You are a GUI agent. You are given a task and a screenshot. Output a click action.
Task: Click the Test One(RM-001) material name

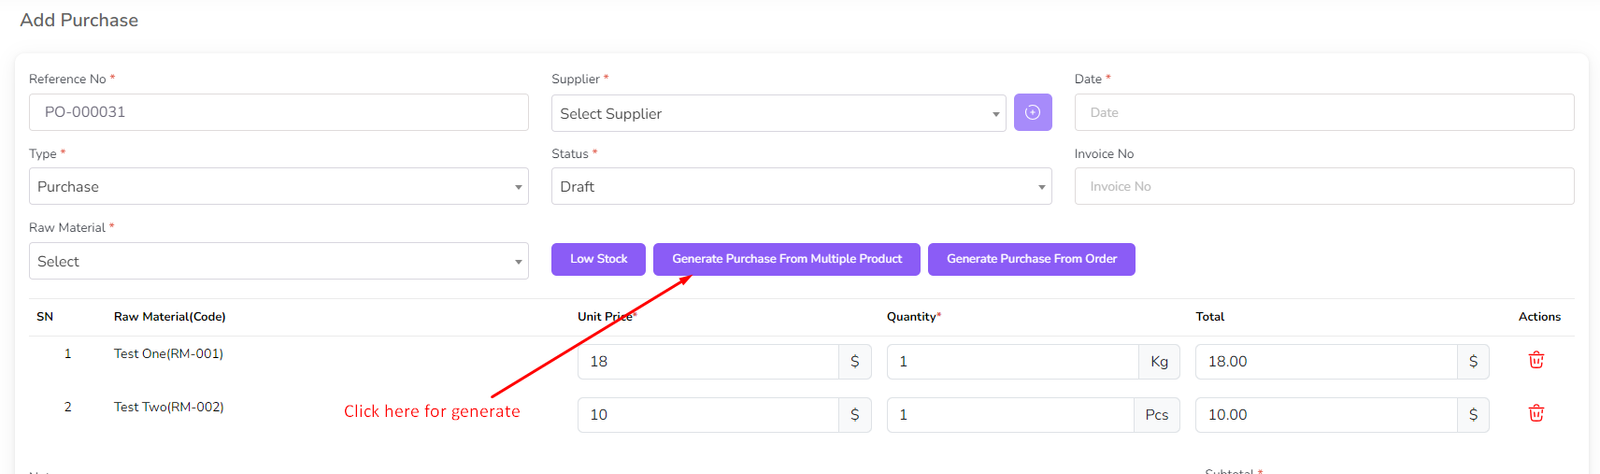coord(168,354)
